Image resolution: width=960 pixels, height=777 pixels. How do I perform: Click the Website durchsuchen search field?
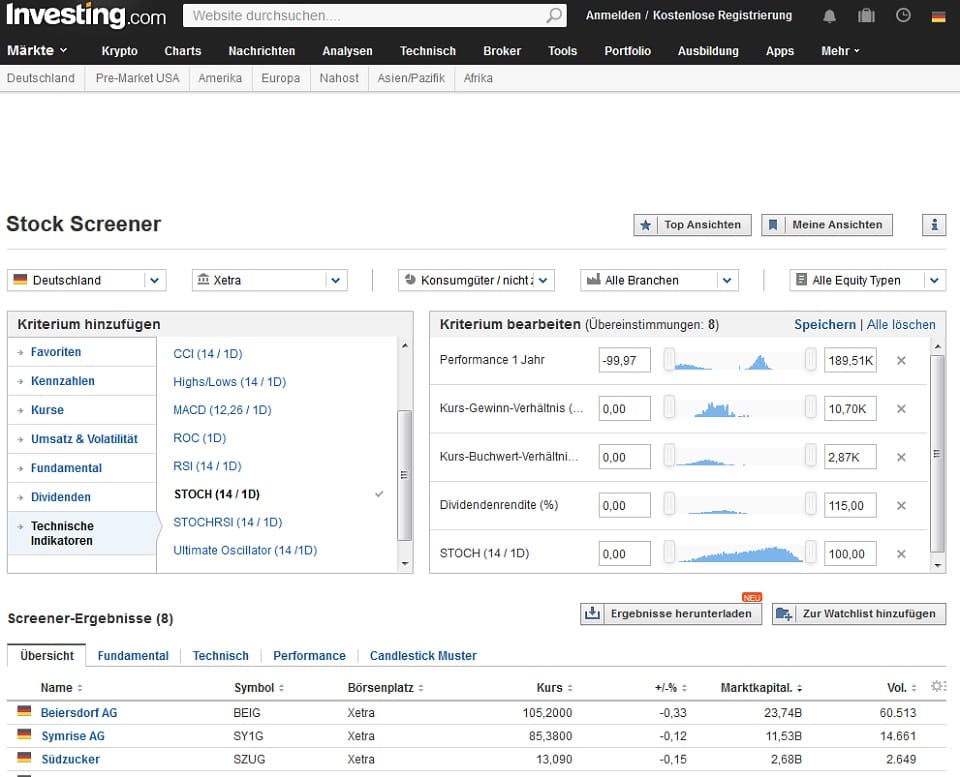coord(365,16)
